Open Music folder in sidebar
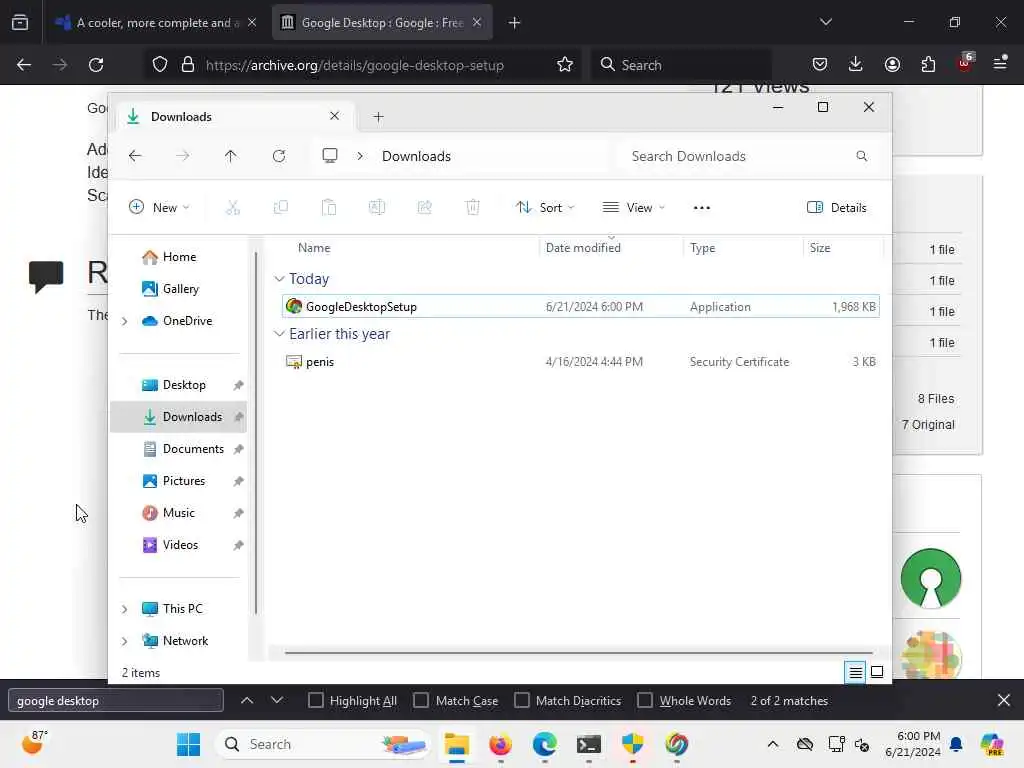Screen dimensions: 1024x768 pos(178,513)
